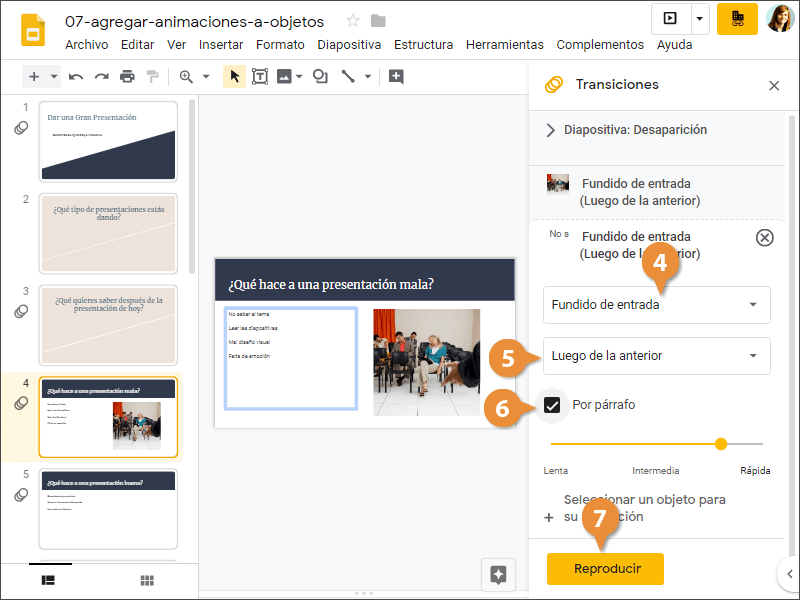Open the Explore button in corner
Viewport: 800px width, 600px height.
point(498,574)
